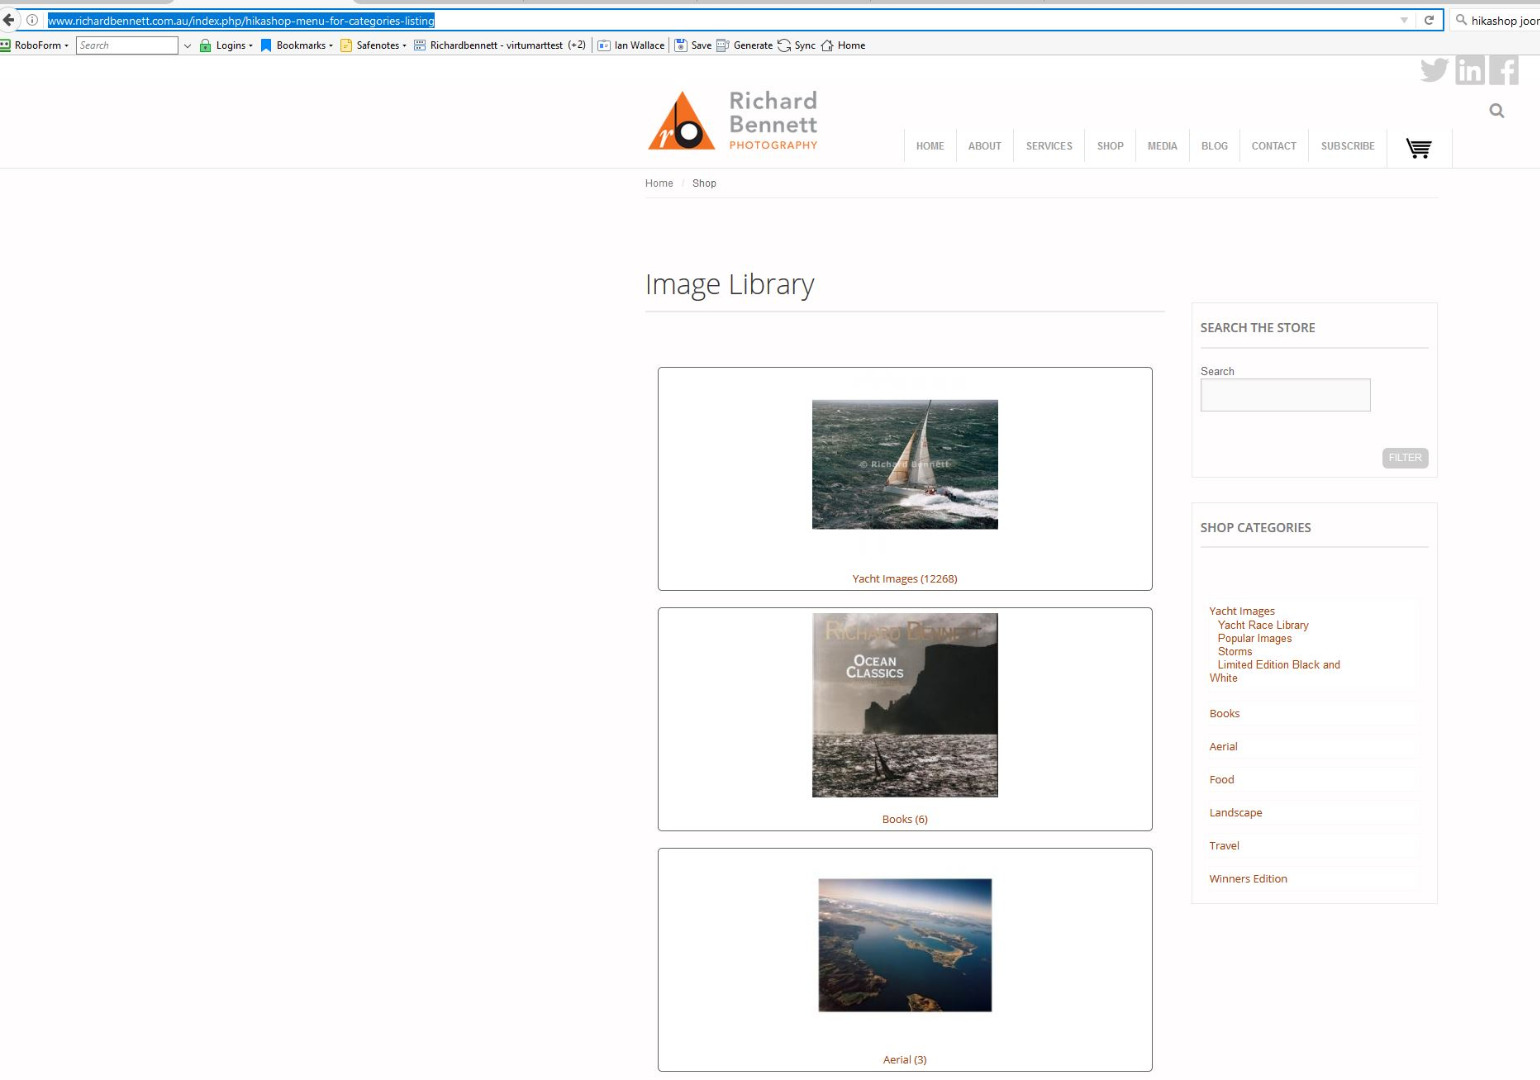Click RoboForm Generate password button
The image size is (1540, 1080).
pos(744,45)
